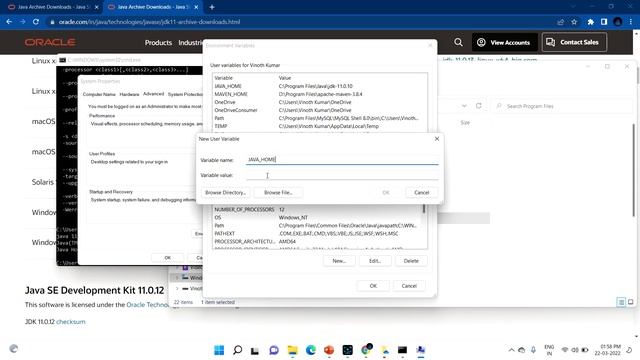The width and height of the screenshot is (640, 360).
Task: Open File Explorer from the taskbar
Action: [x=292, y=350]
